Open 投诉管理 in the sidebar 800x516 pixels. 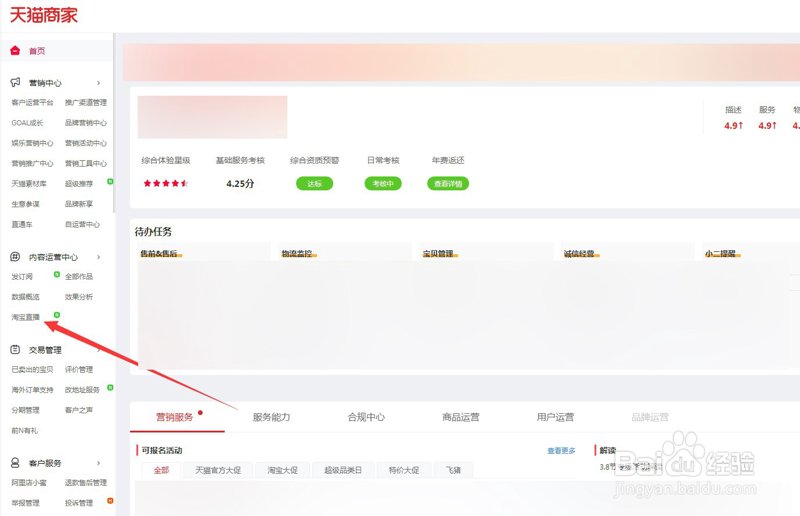(79, 503)
